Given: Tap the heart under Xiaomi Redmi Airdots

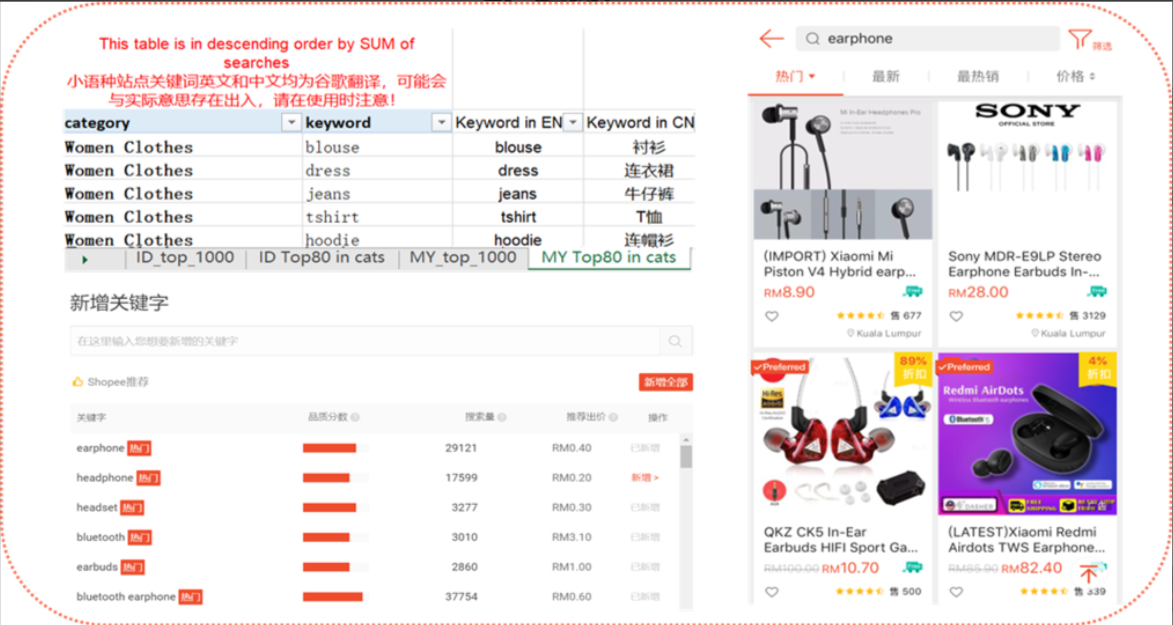Looking at the screenshot, I should (x=956, y=592).
